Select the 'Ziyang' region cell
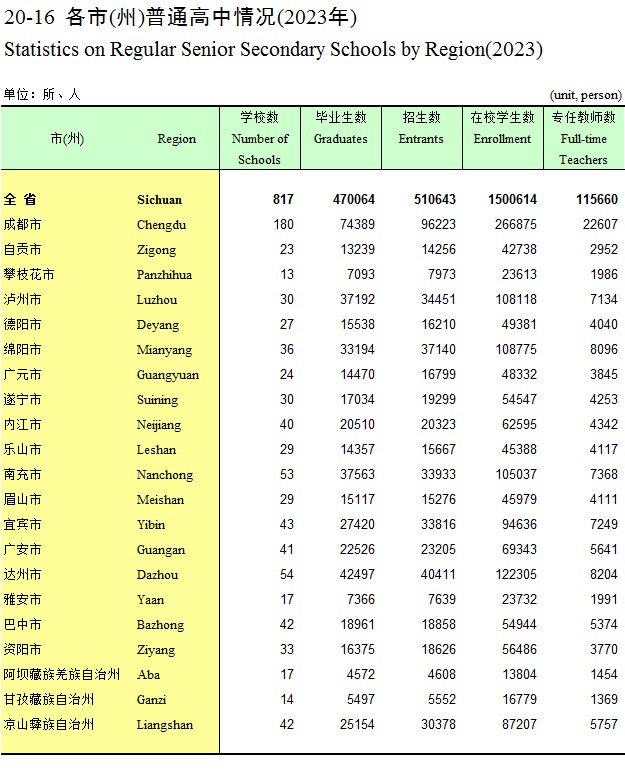Screen dimensions: 625x776 156,650
